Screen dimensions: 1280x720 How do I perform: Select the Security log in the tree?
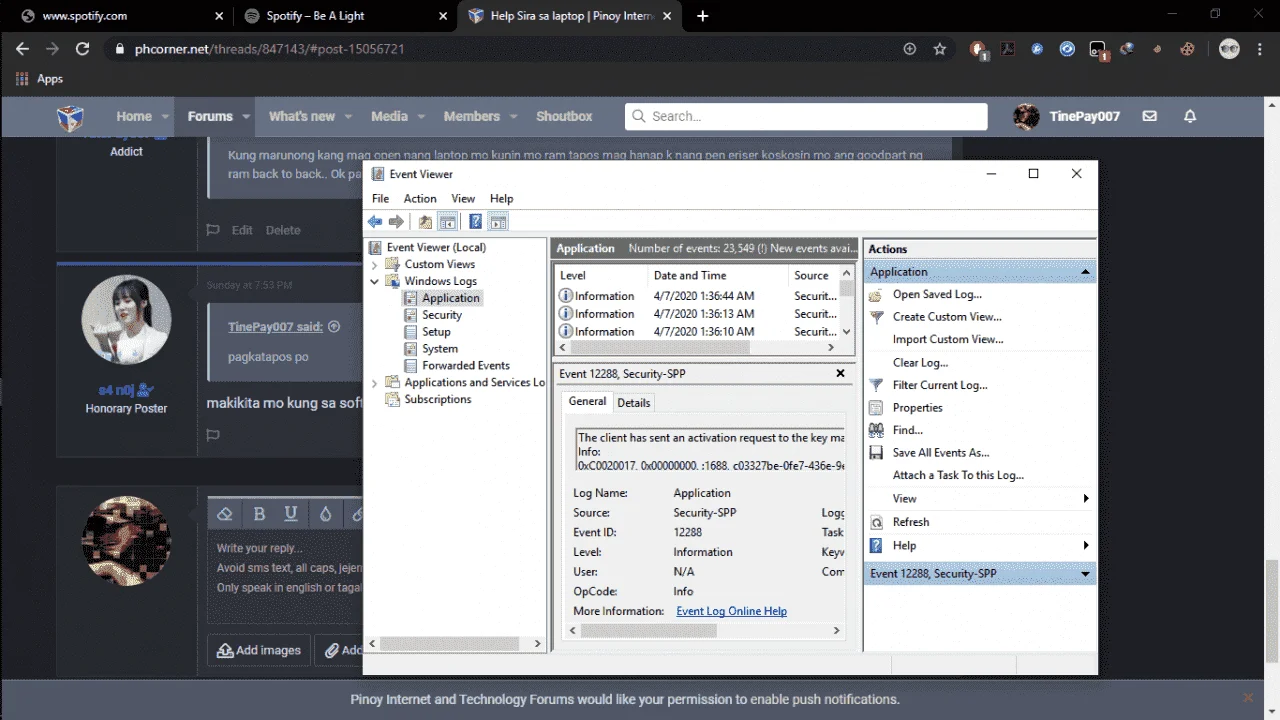click(x=442, y=315)
